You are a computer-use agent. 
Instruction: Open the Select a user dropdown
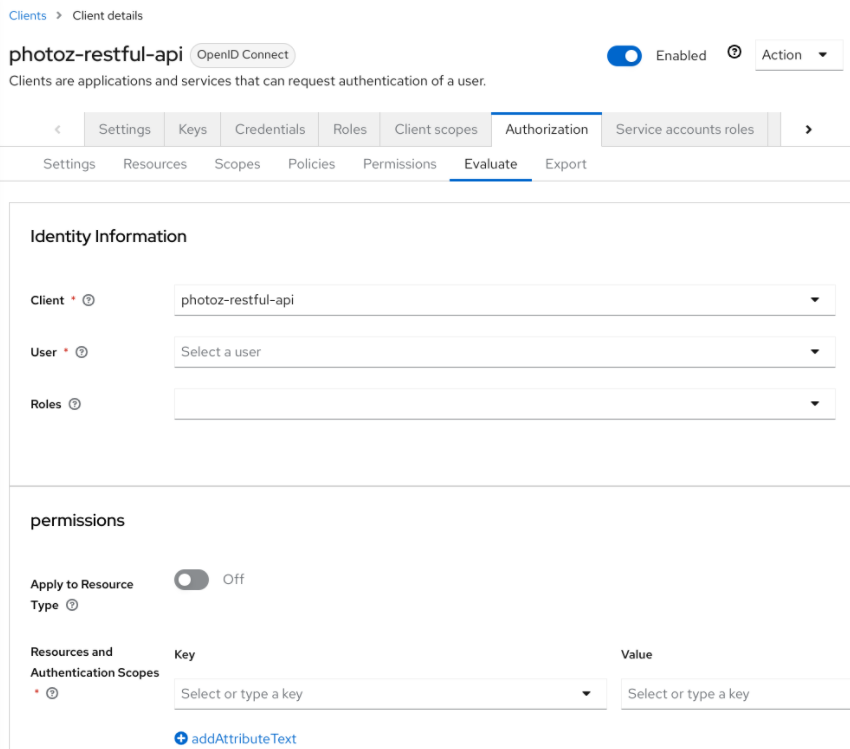(x=504, y=352)
